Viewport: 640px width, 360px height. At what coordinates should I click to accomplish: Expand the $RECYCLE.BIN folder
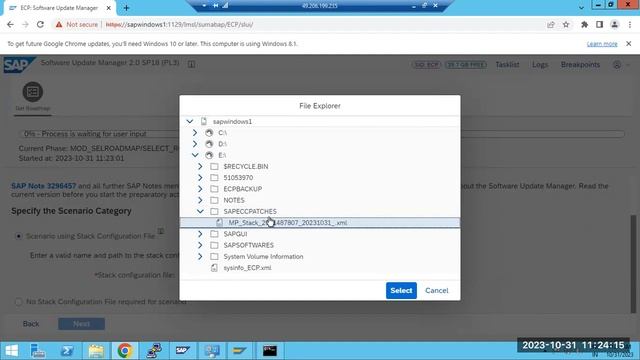(x=200, y=167)
